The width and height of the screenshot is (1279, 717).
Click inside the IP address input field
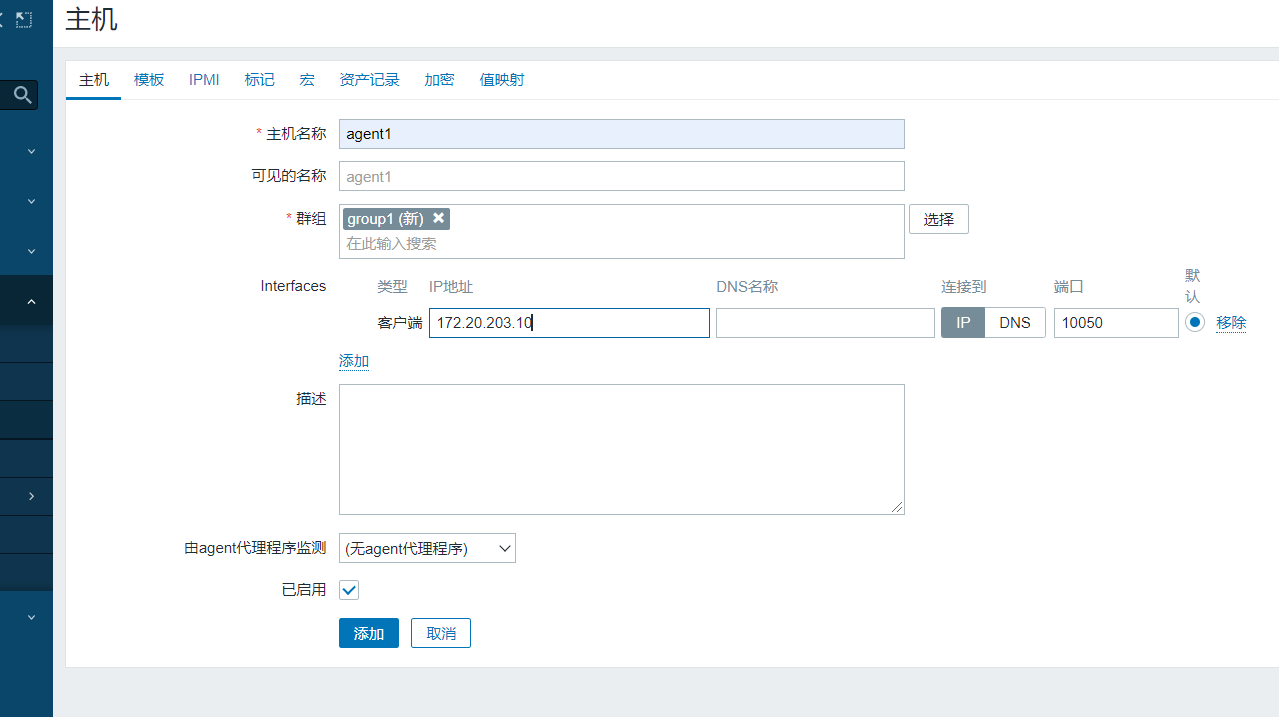(x=568, y=322)
